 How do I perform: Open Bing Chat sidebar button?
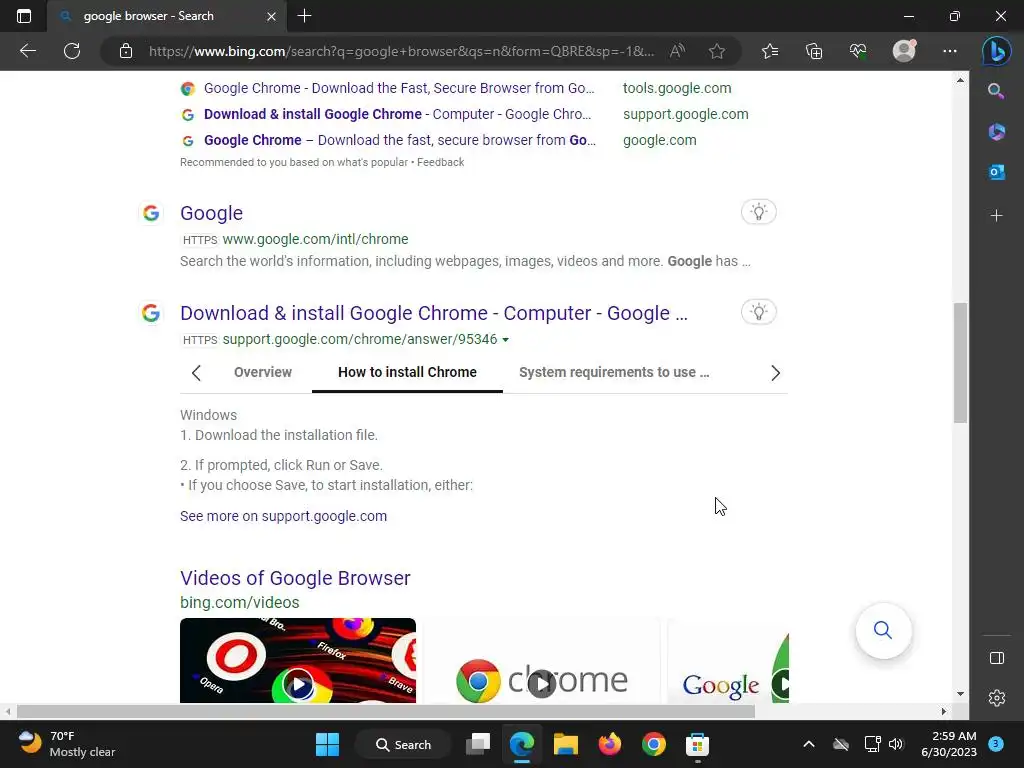(x=997, y=51)
